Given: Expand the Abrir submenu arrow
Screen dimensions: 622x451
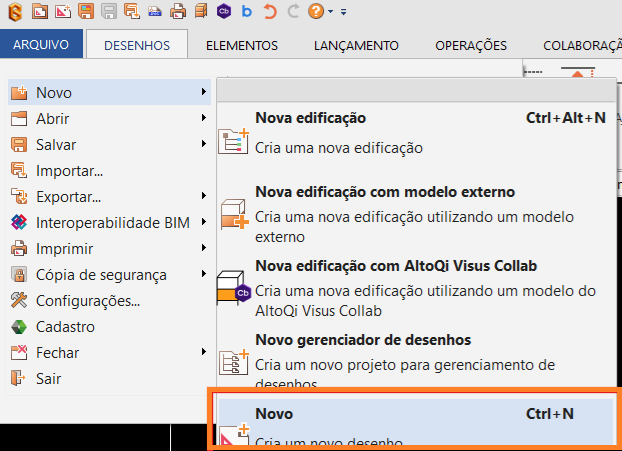Looking at the screenshot, I should [203, 119].
